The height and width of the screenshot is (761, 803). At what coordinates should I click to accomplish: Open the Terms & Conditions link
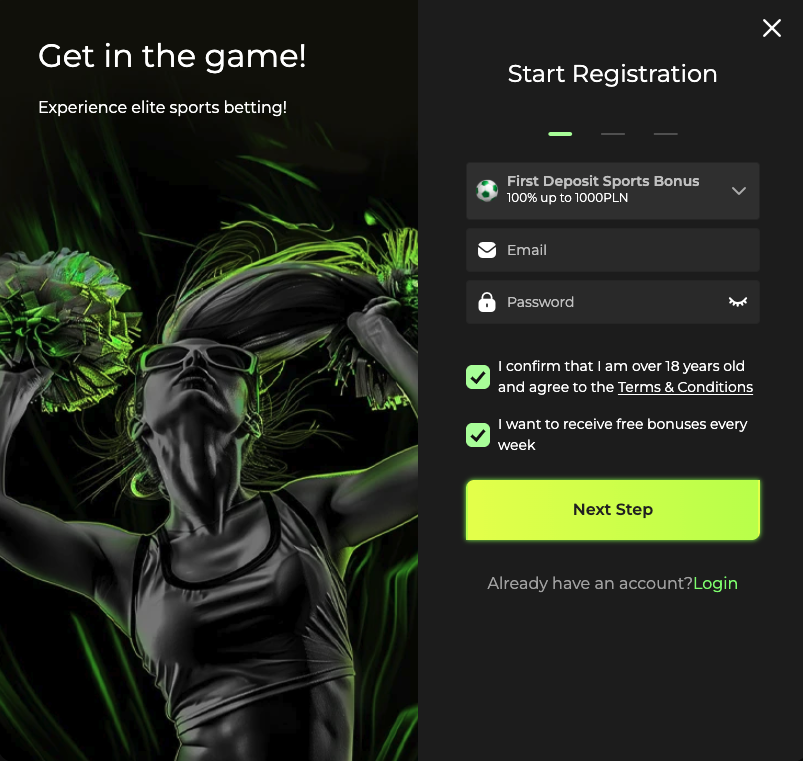(685, 387)
